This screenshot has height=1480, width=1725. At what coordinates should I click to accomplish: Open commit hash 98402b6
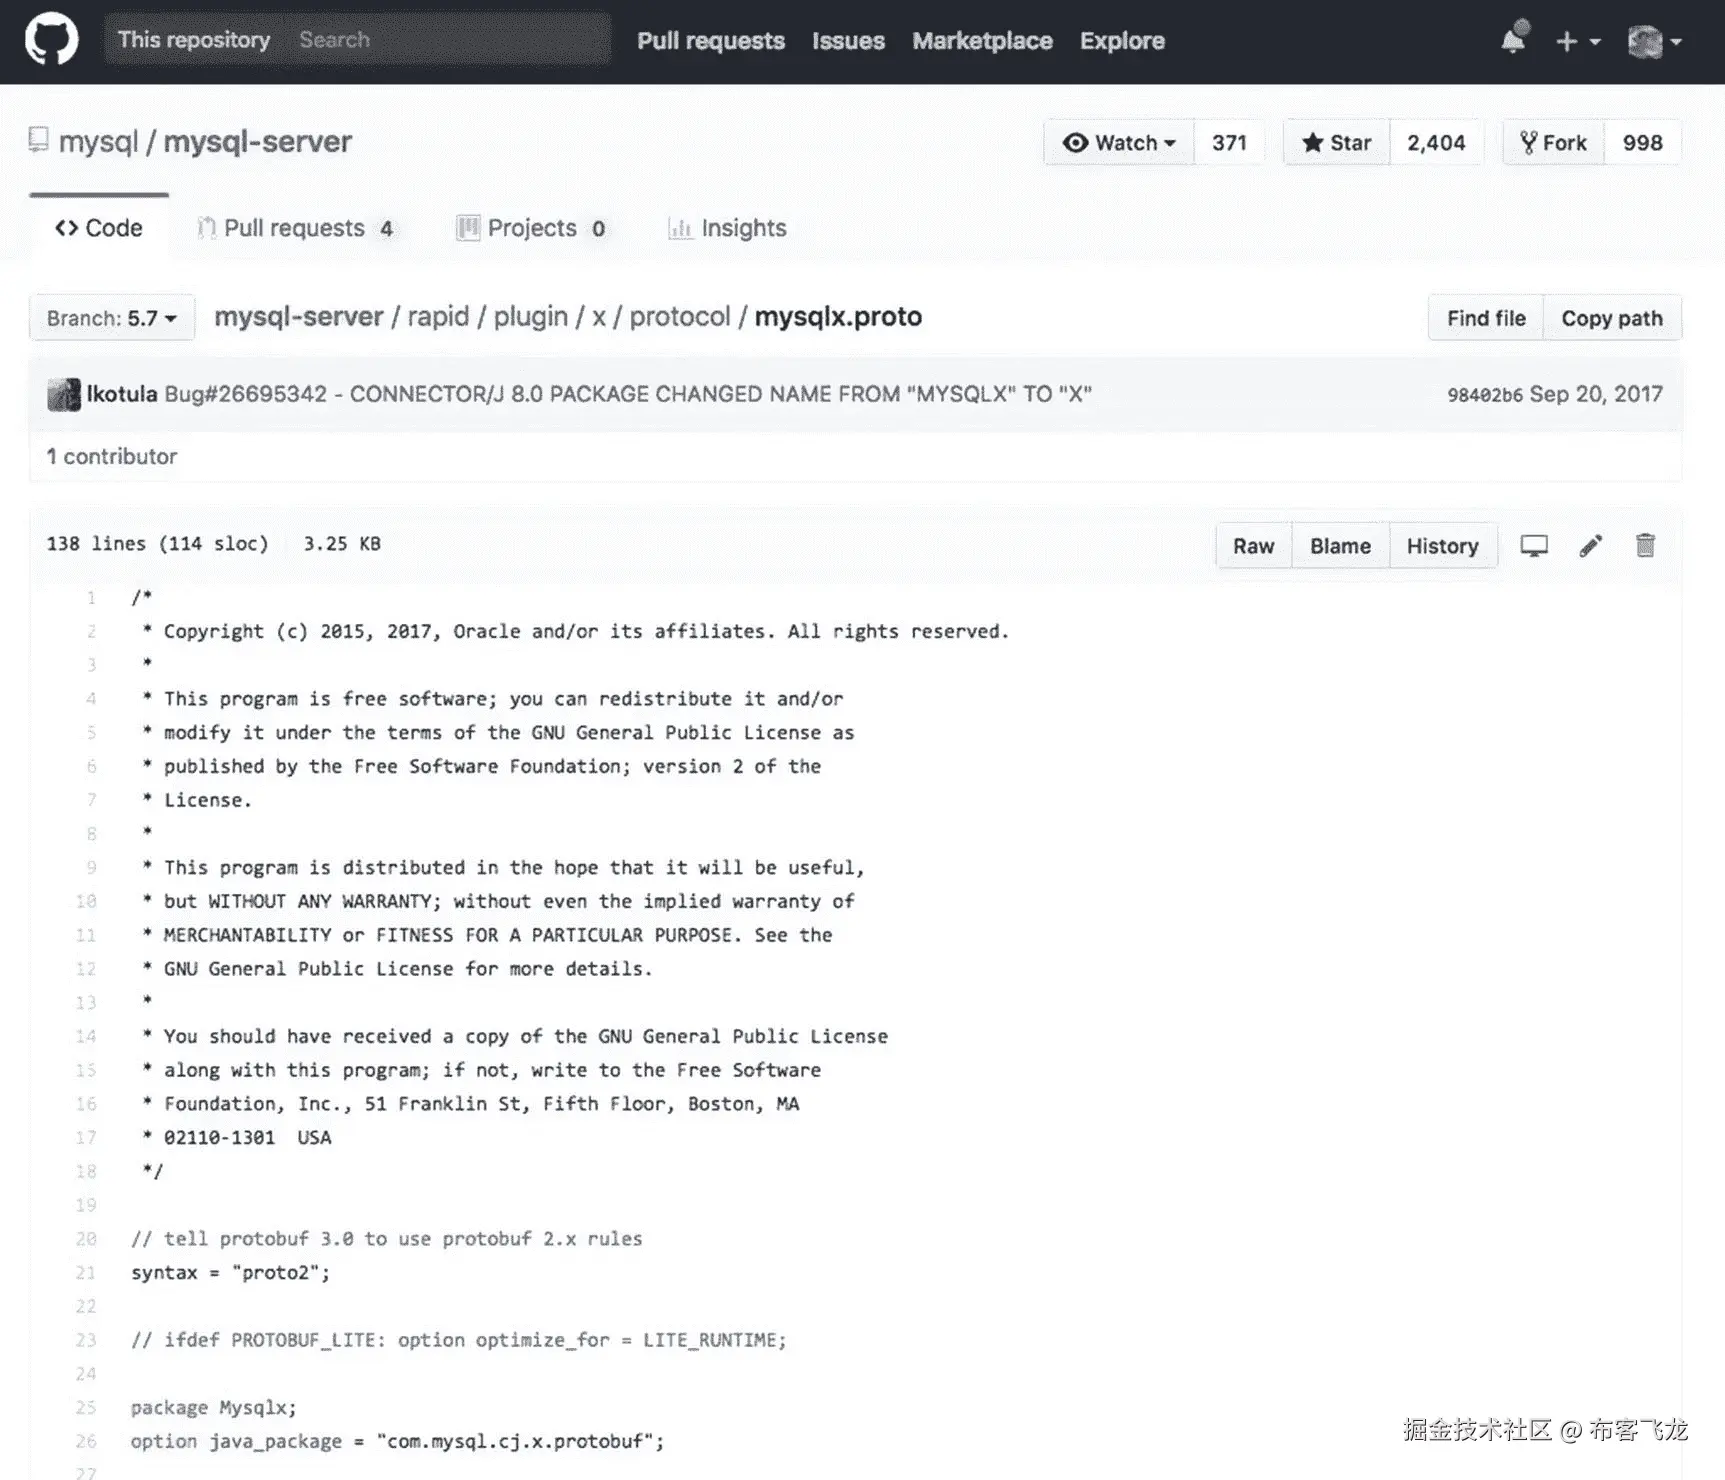coord(1485,395)
